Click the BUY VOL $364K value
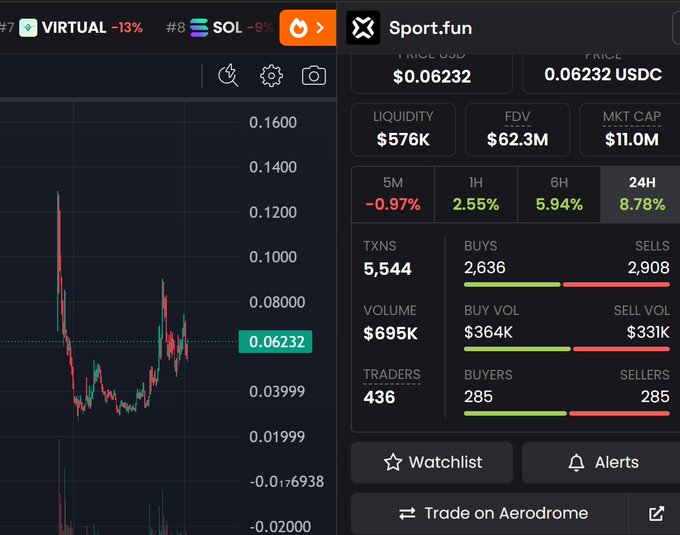 (488, 333)
